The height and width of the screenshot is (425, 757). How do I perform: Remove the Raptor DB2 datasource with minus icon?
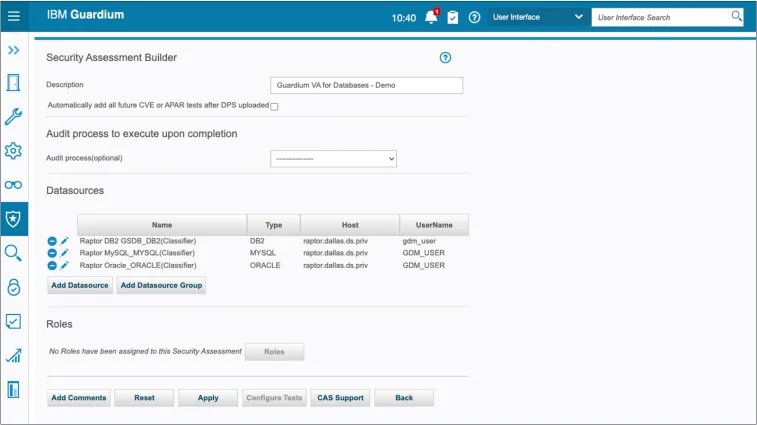[x=52, y=241]
